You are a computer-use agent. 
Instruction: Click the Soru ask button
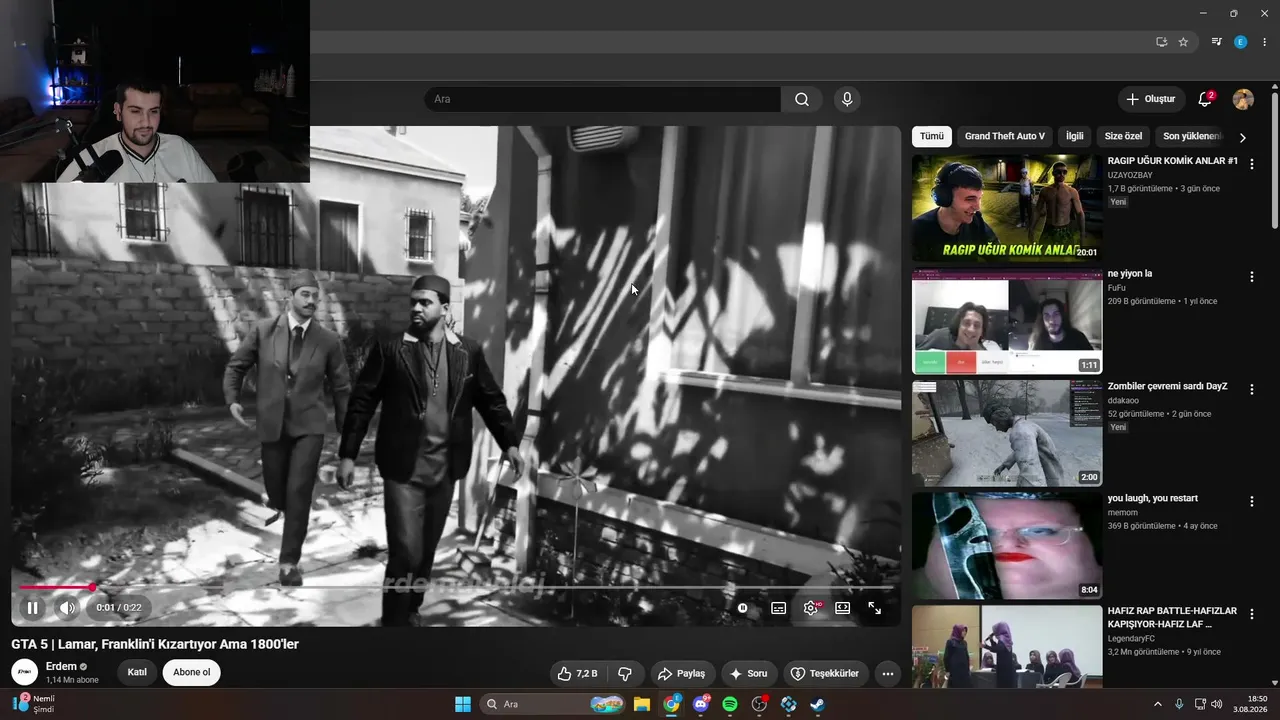pyautogui.click(x=749, y=673)
